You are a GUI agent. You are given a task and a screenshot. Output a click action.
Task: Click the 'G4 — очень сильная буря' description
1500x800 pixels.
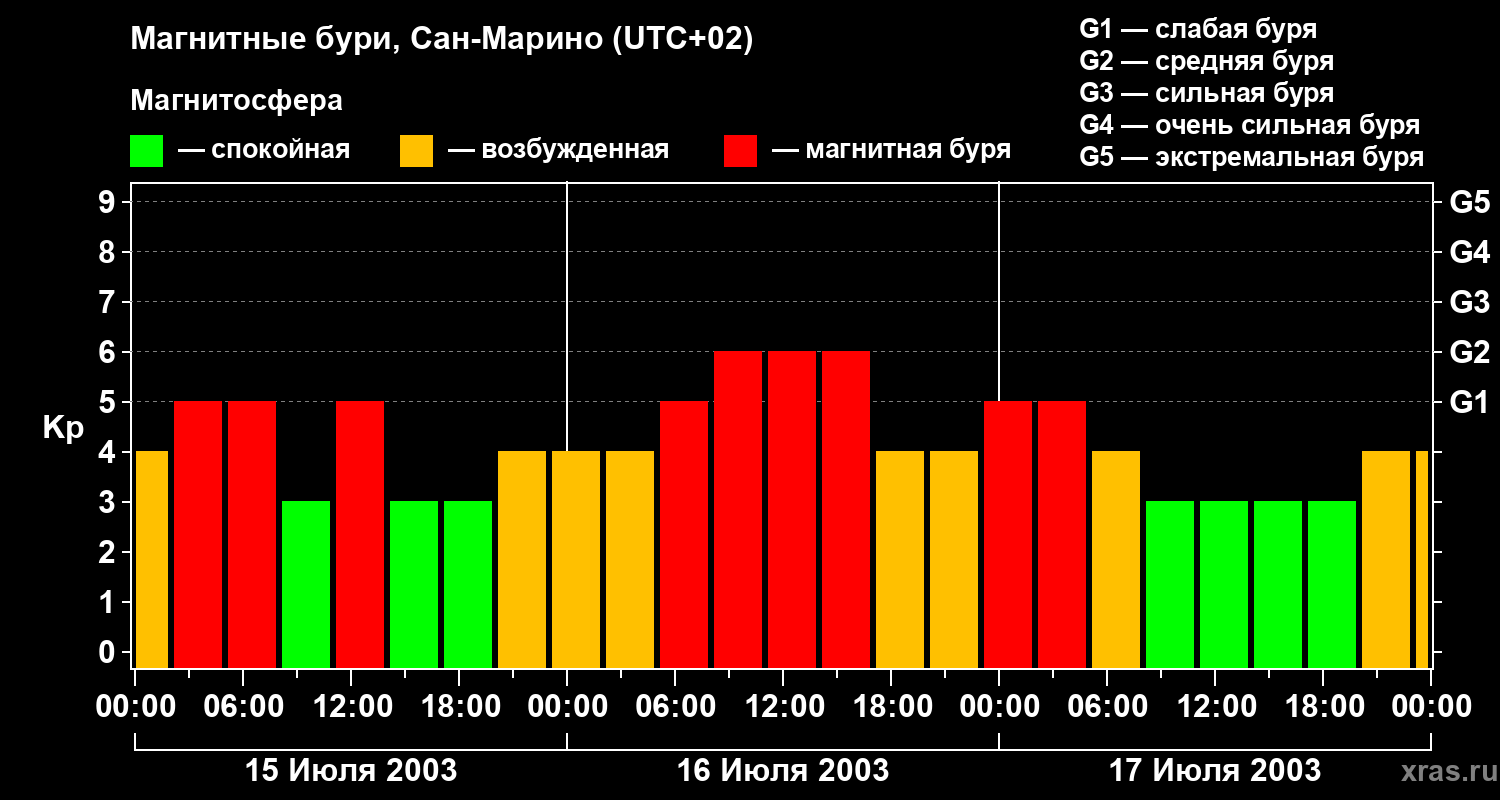1250,125
